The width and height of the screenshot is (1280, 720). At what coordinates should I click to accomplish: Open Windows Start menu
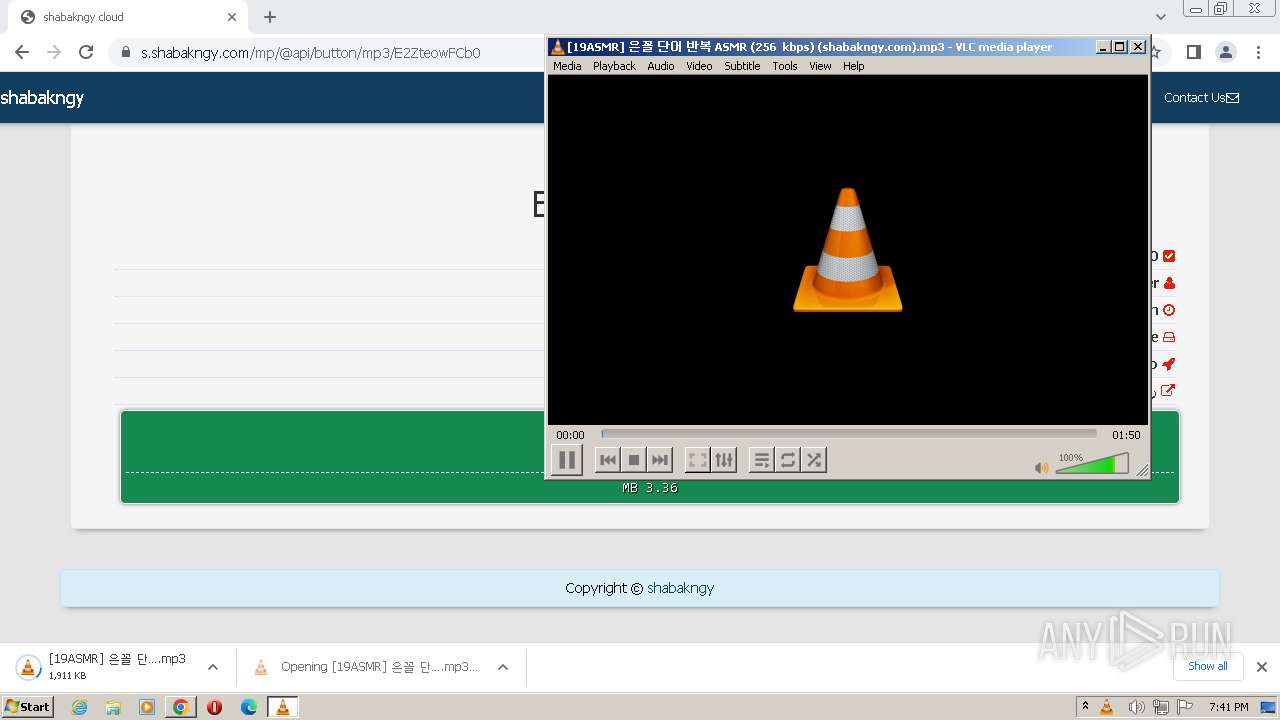27,707
